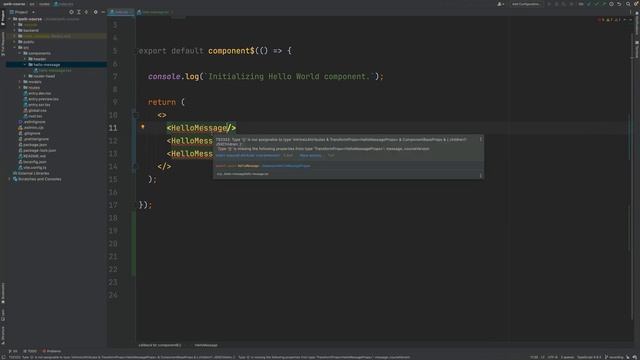Click the lower three-dot menu in tooltip
The width and height of the screenshot is (640, 360).
pyautogui.click(x=480, y=176)
